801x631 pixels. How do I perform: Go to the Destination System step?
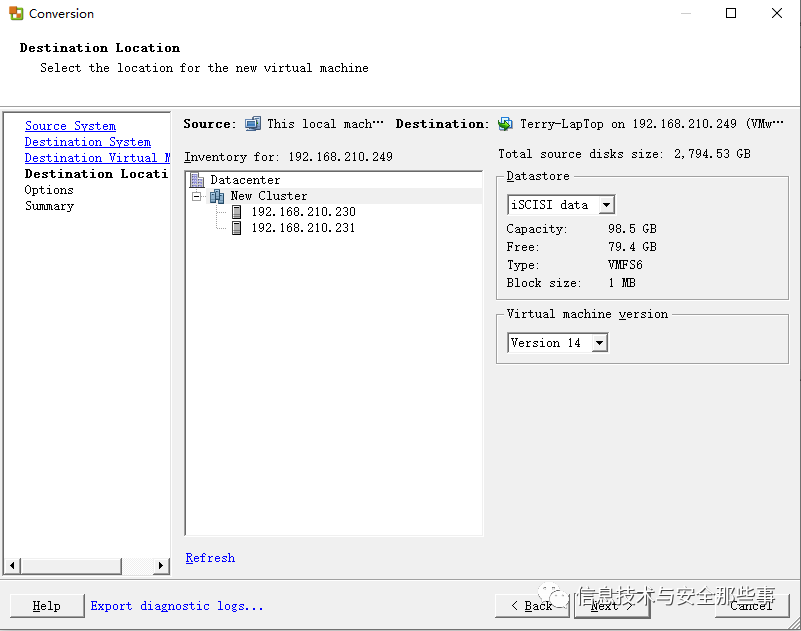[88, 142]
